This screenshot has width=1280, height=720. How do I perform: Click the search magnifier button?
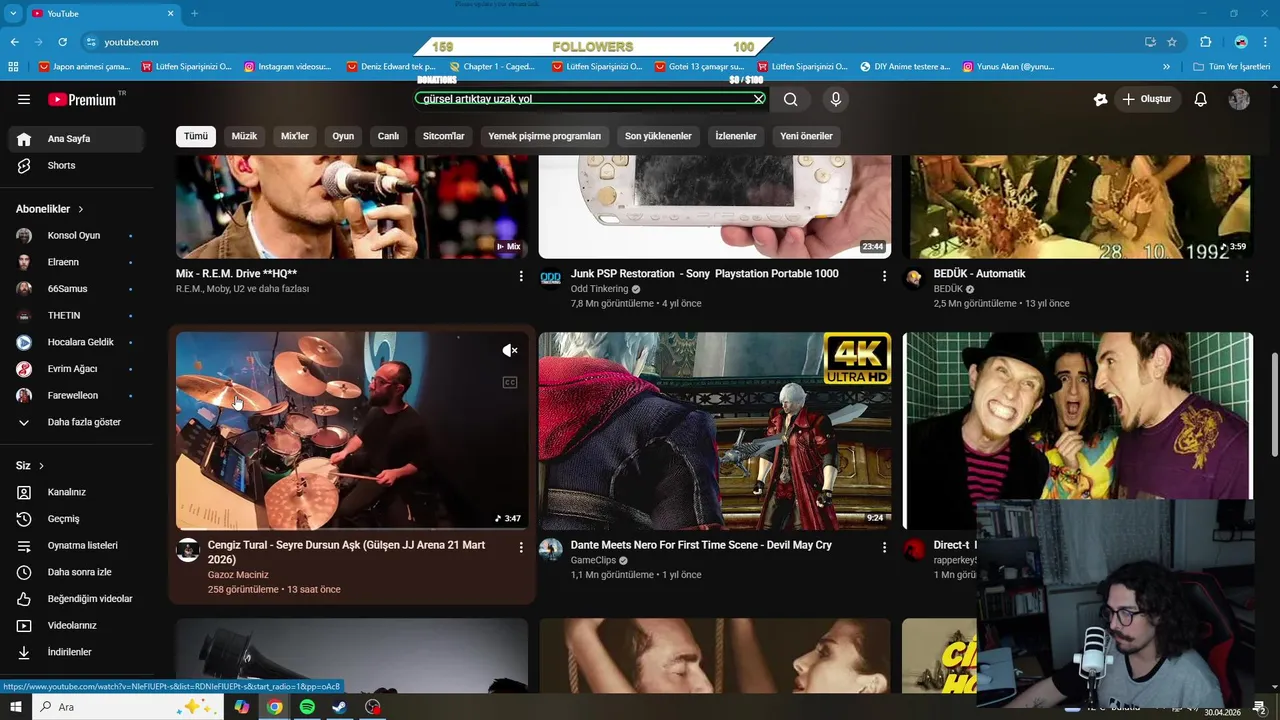pos(791,99)
